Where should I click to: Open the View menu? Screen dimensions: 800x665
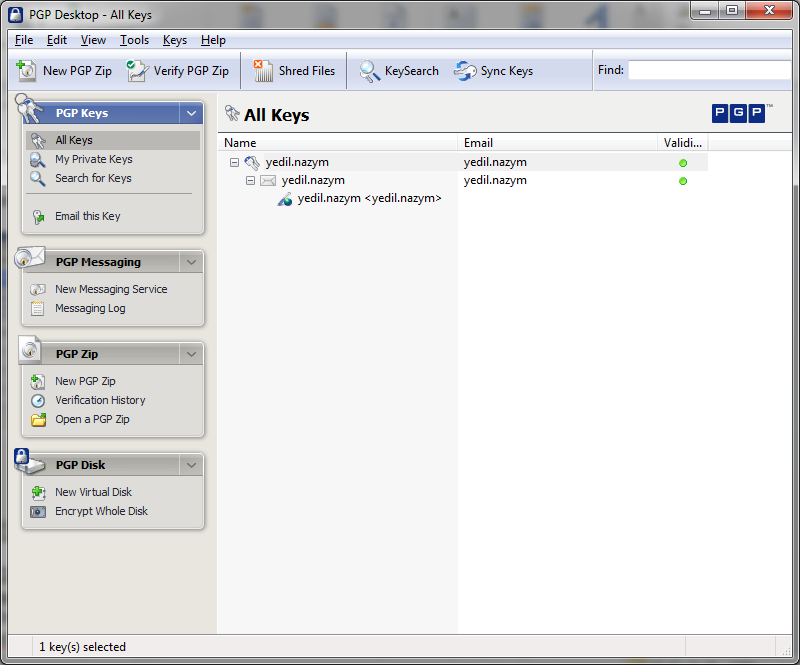[x=93, y=40]
